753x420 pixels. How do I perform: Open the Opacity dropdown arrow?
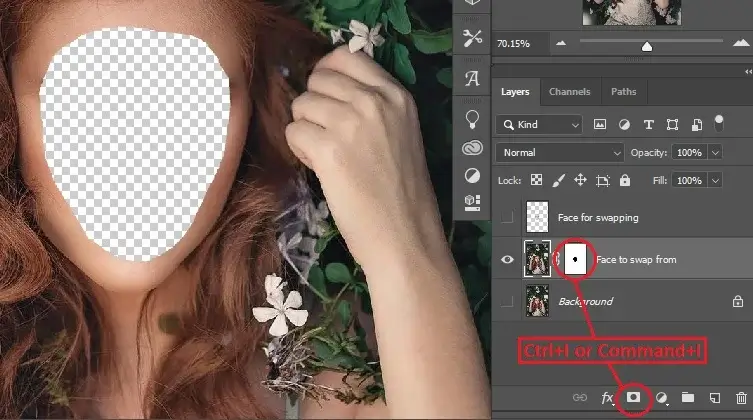coord(715,153)
